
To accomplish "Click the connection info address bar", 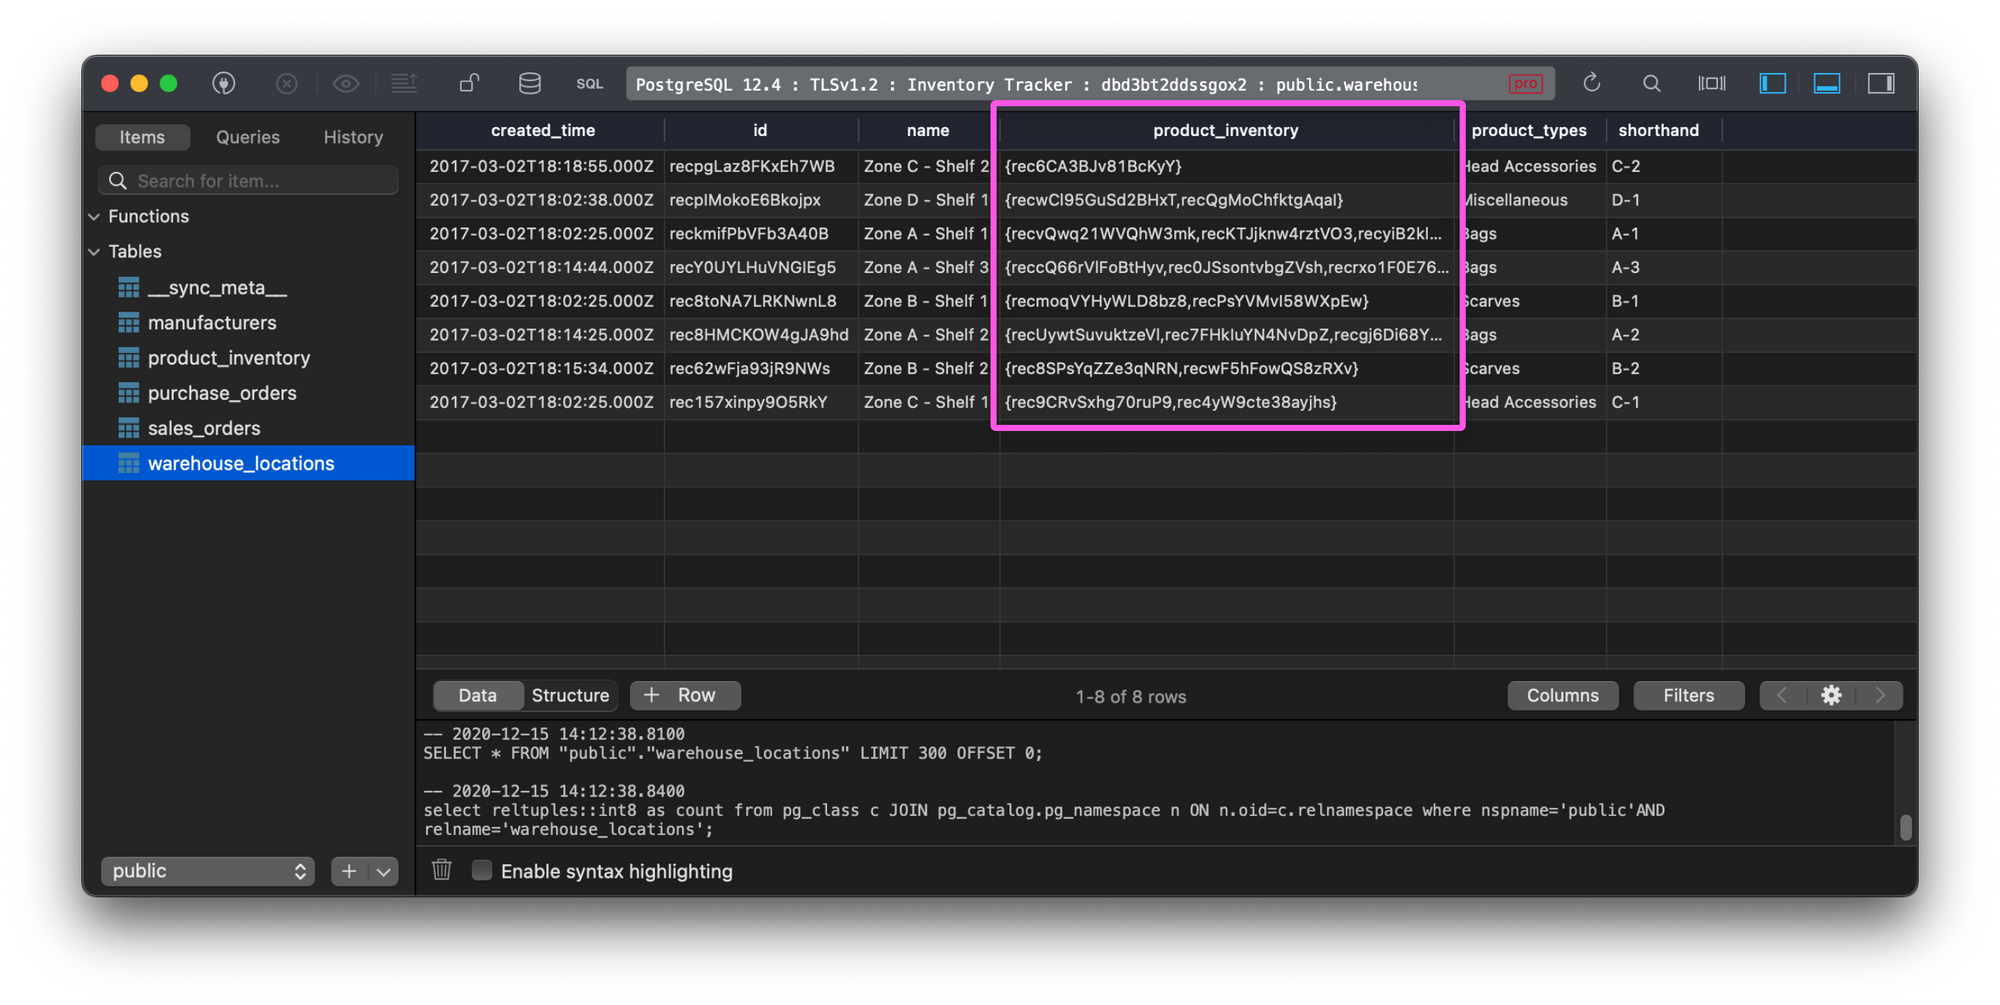I will pyautogui.click(x=1090, y=84).
